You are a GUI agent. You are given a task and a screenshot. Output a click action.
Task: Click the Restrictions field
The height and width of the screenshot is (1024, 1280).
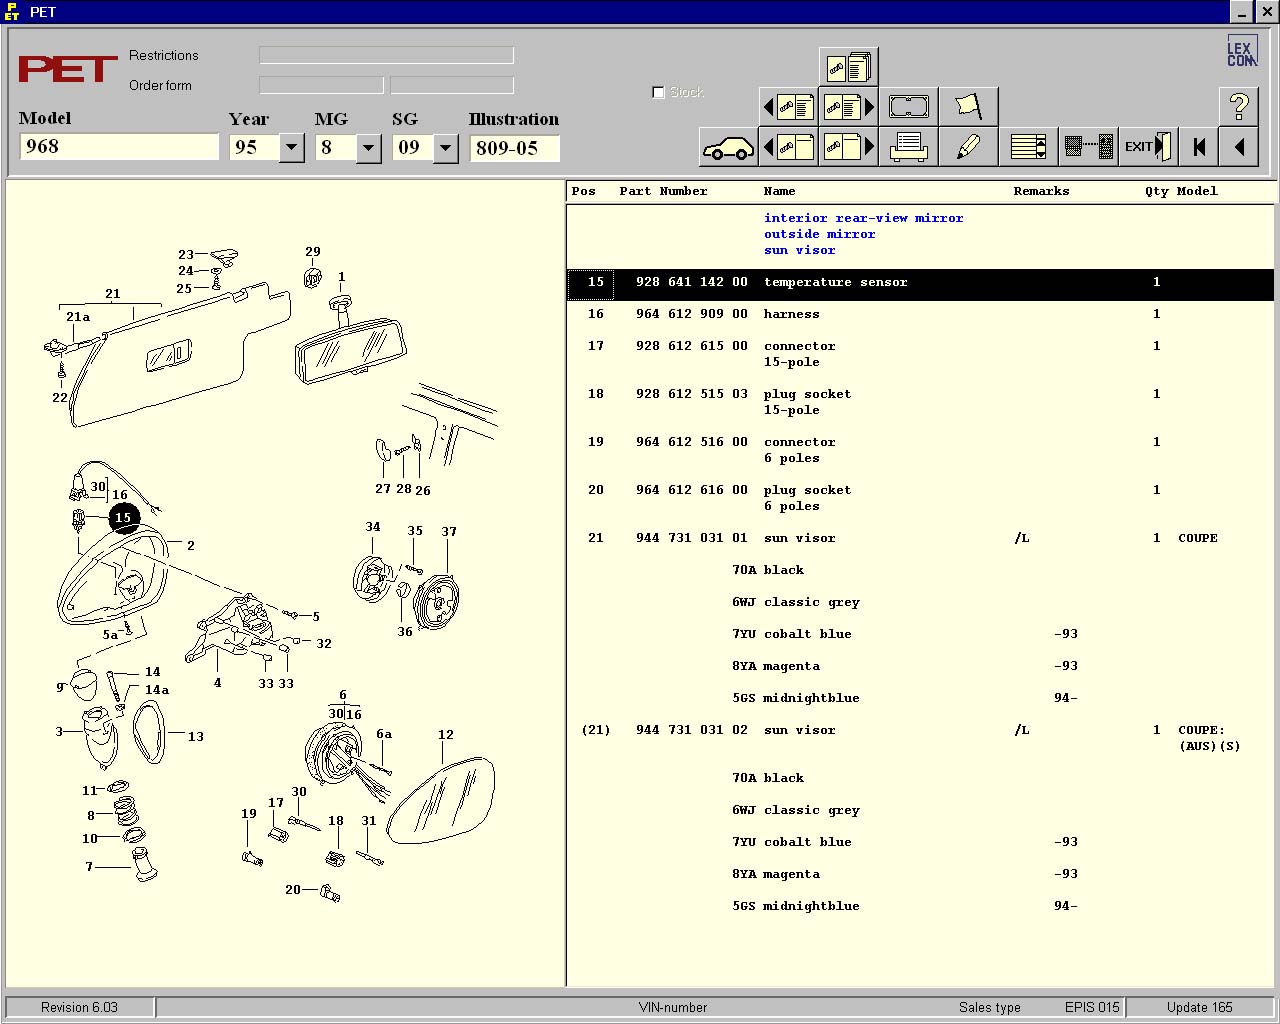pos(386,55)
